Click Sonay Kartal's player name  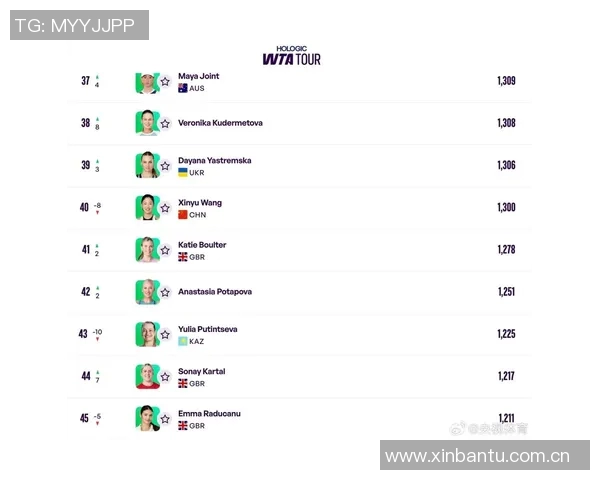(x=201, y=371)
